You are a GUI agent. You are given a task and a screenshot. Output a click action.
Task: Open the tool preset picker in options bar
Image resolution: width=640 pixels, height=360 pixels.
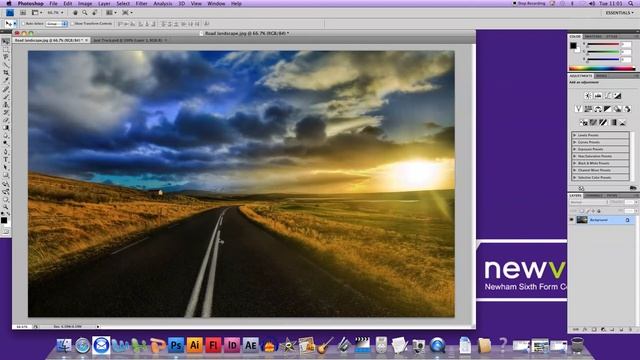11,24
